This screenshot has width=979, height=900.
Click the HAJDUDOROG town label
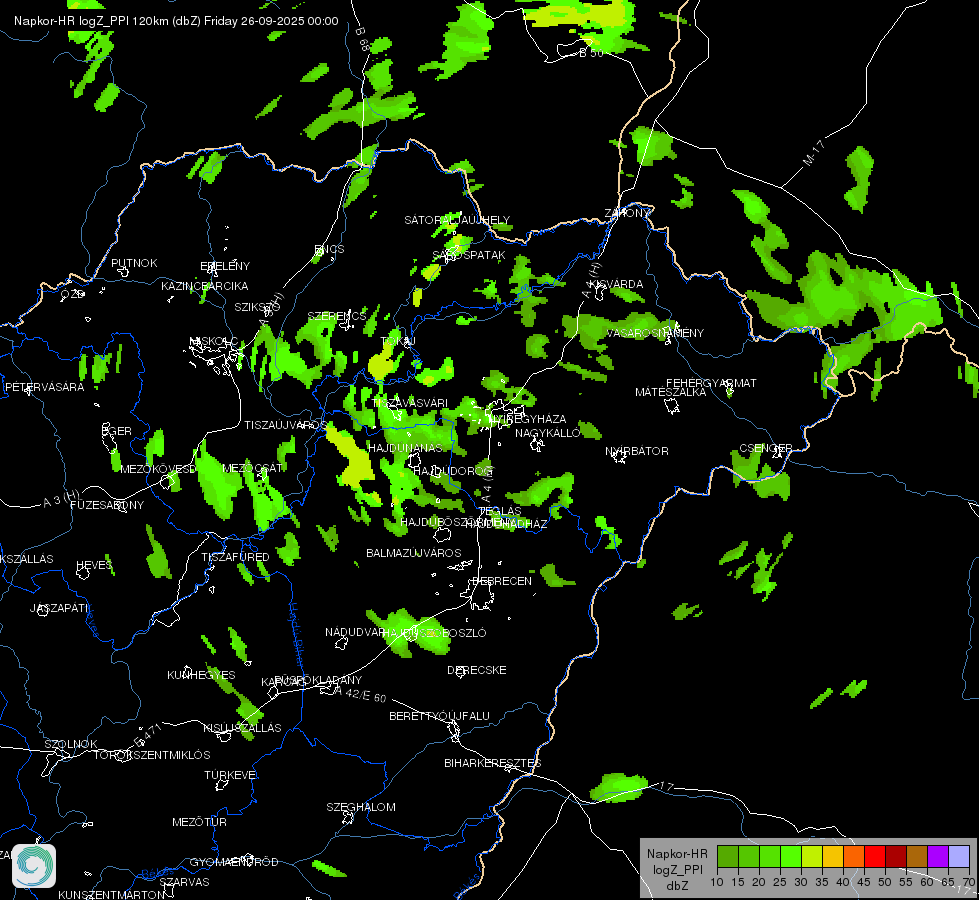pyautogui.click(x=453, y=470)
